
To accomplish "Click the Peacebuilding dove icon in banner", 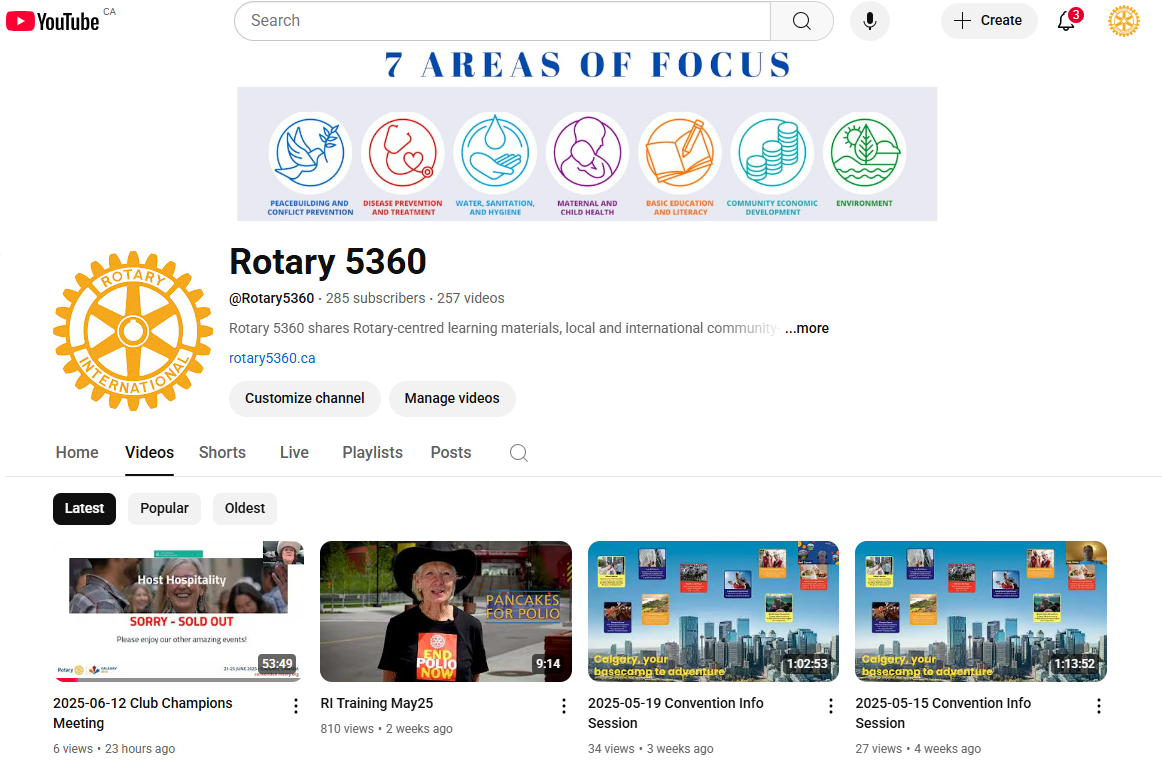I will coord(310,153).
